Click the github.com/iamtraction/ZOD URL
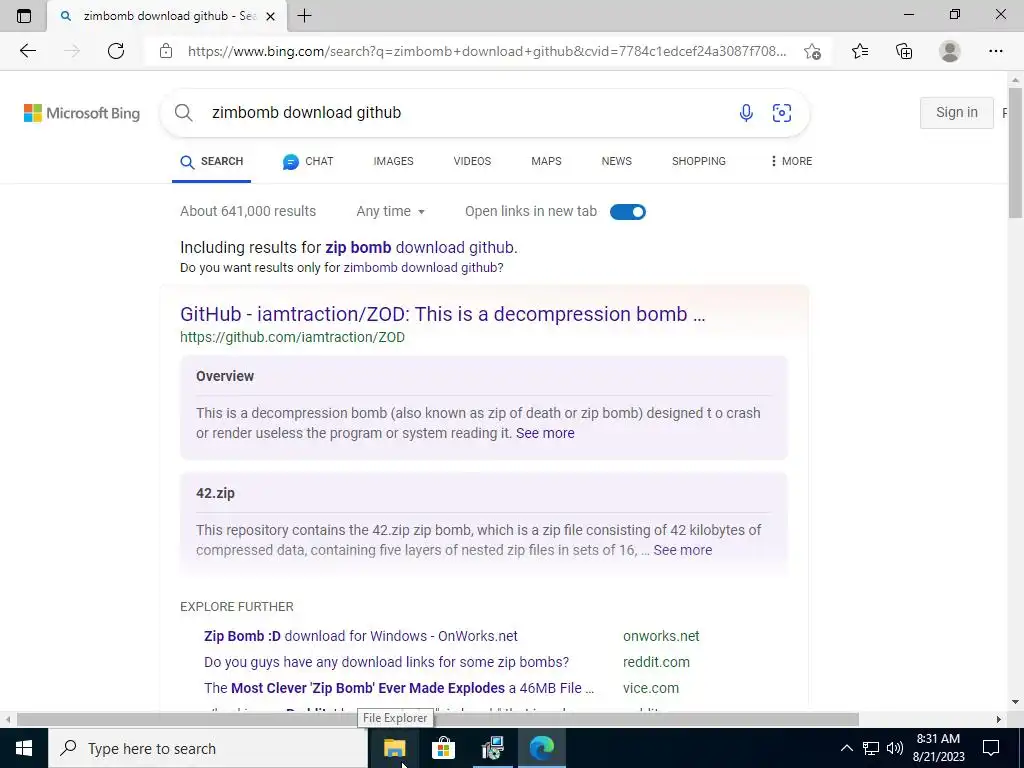This screenshot has height=768, width=1024. pos(292,338)
